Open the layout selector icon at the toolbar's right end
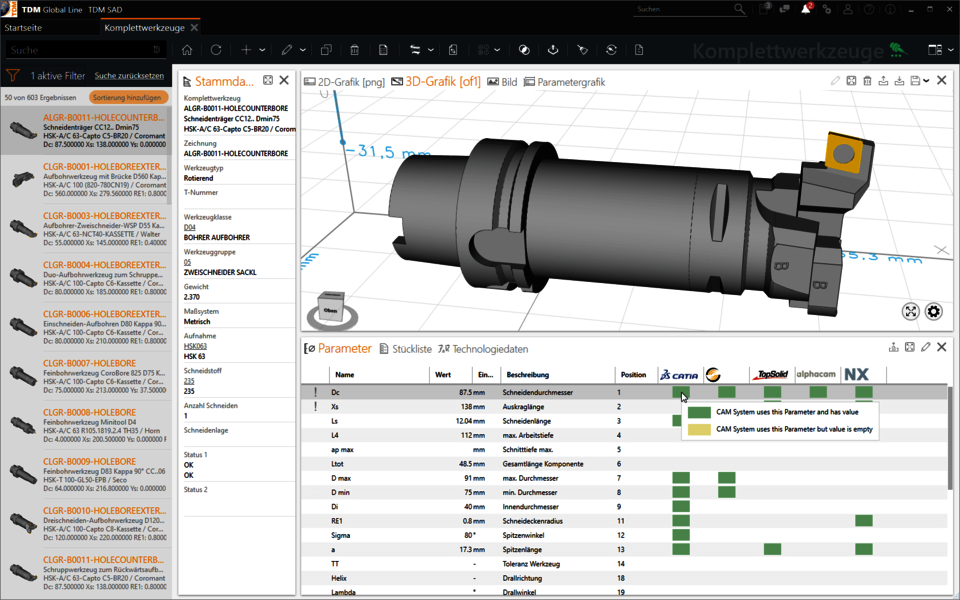The height and width of the screenshot is (600, 960). click(935, 50)
